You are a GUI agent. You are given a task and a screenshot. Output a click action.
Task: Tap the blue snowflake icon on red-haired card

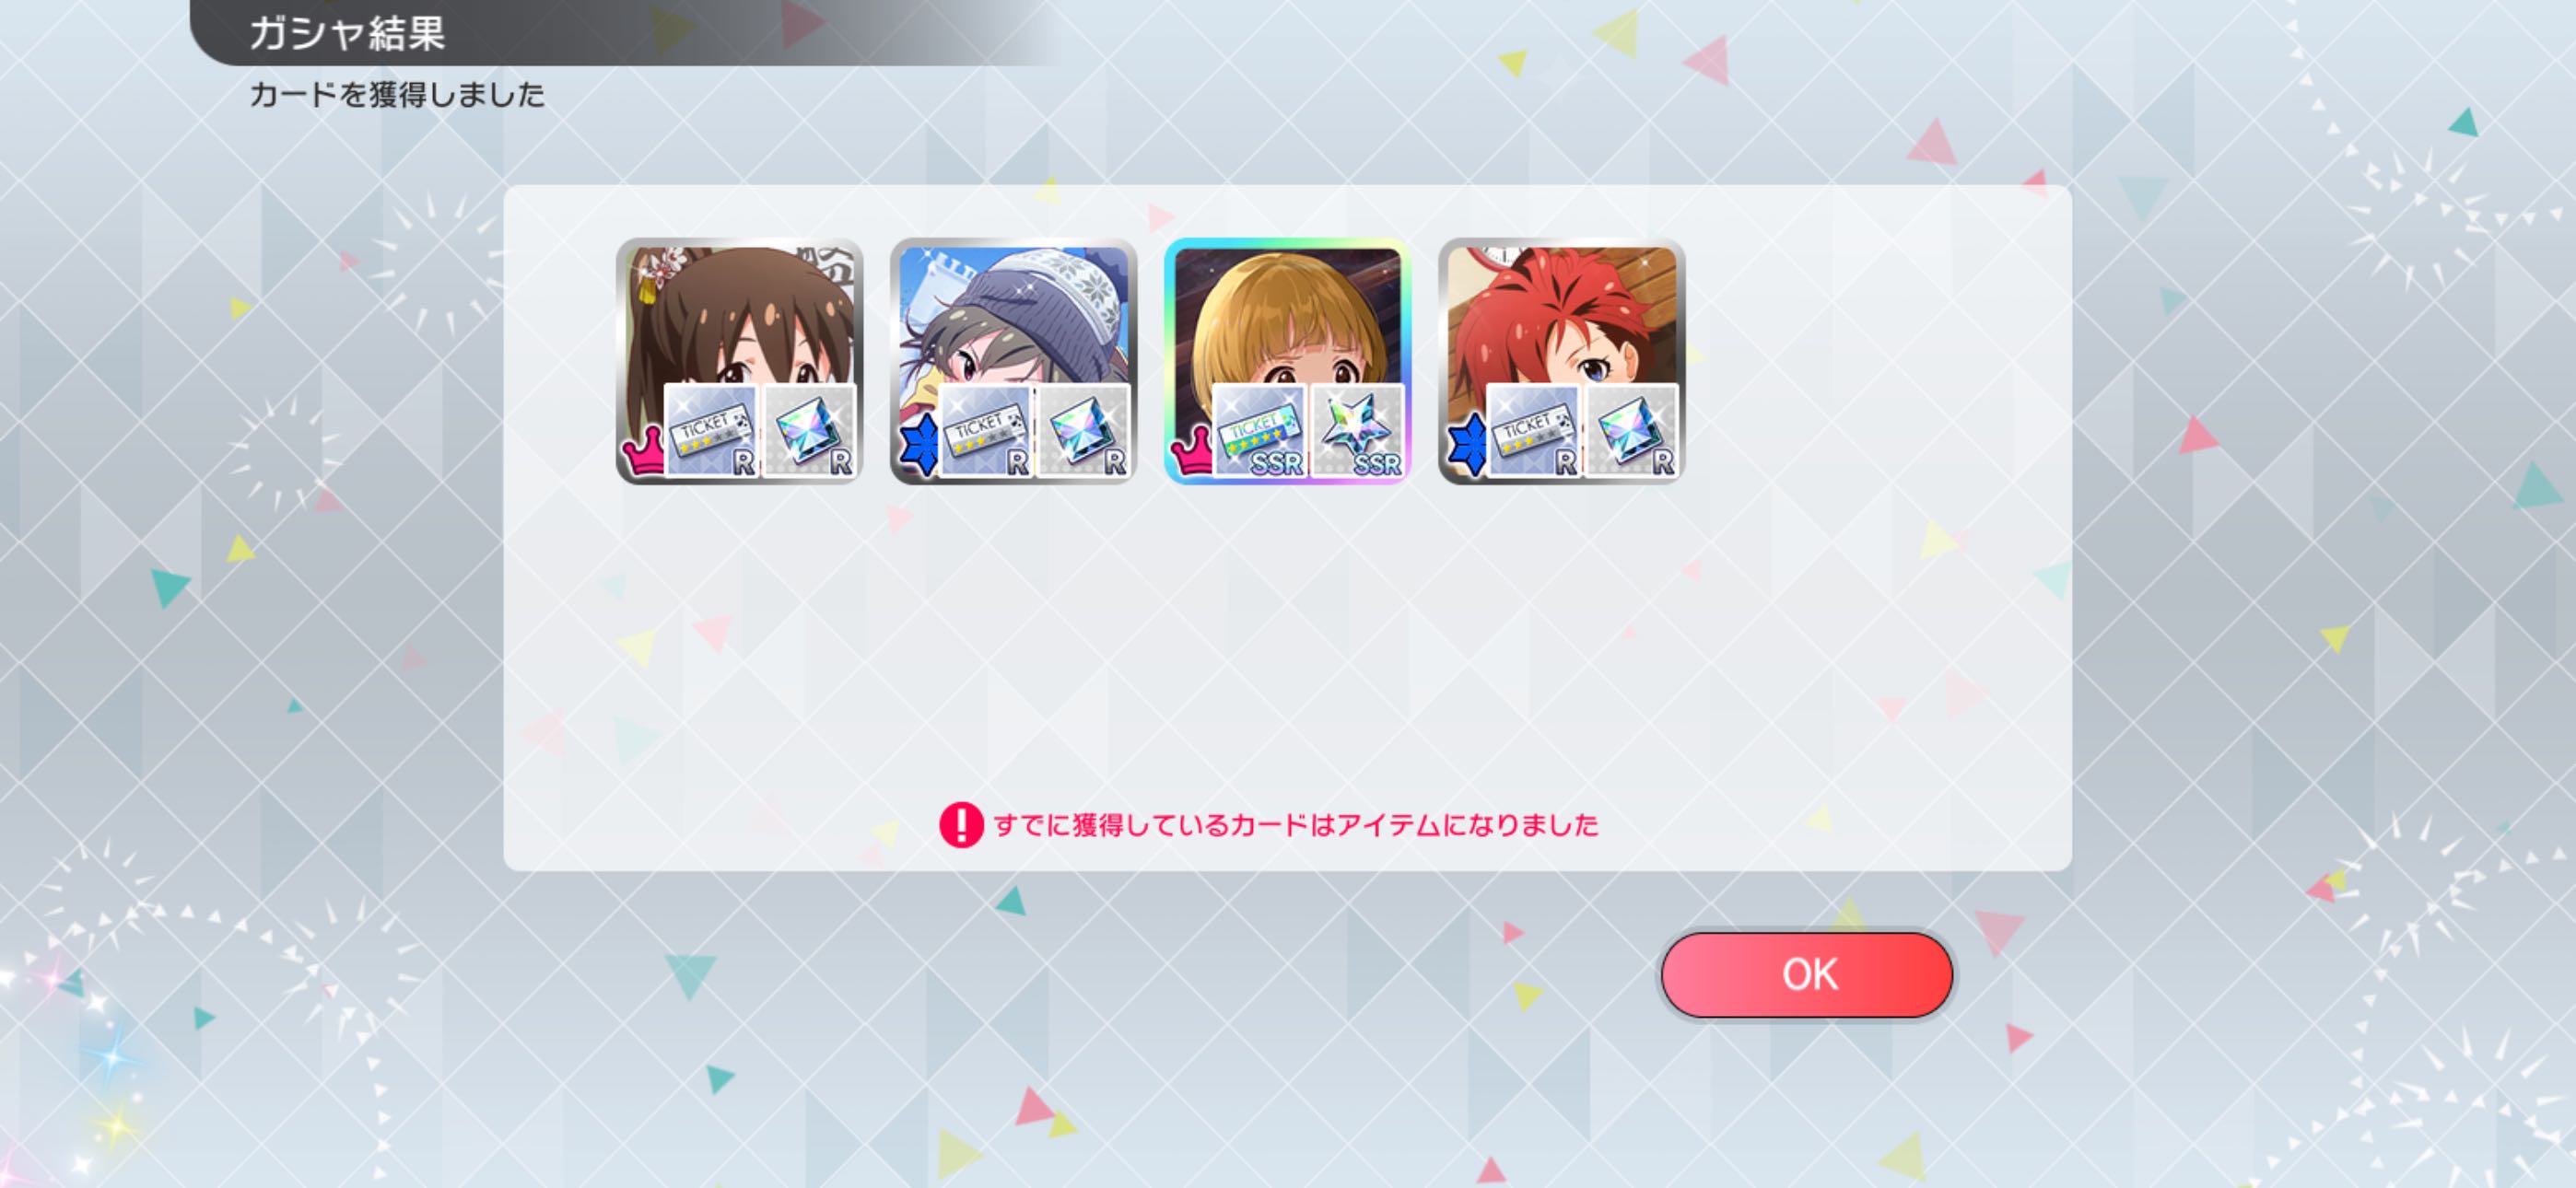pos(1466,445)
